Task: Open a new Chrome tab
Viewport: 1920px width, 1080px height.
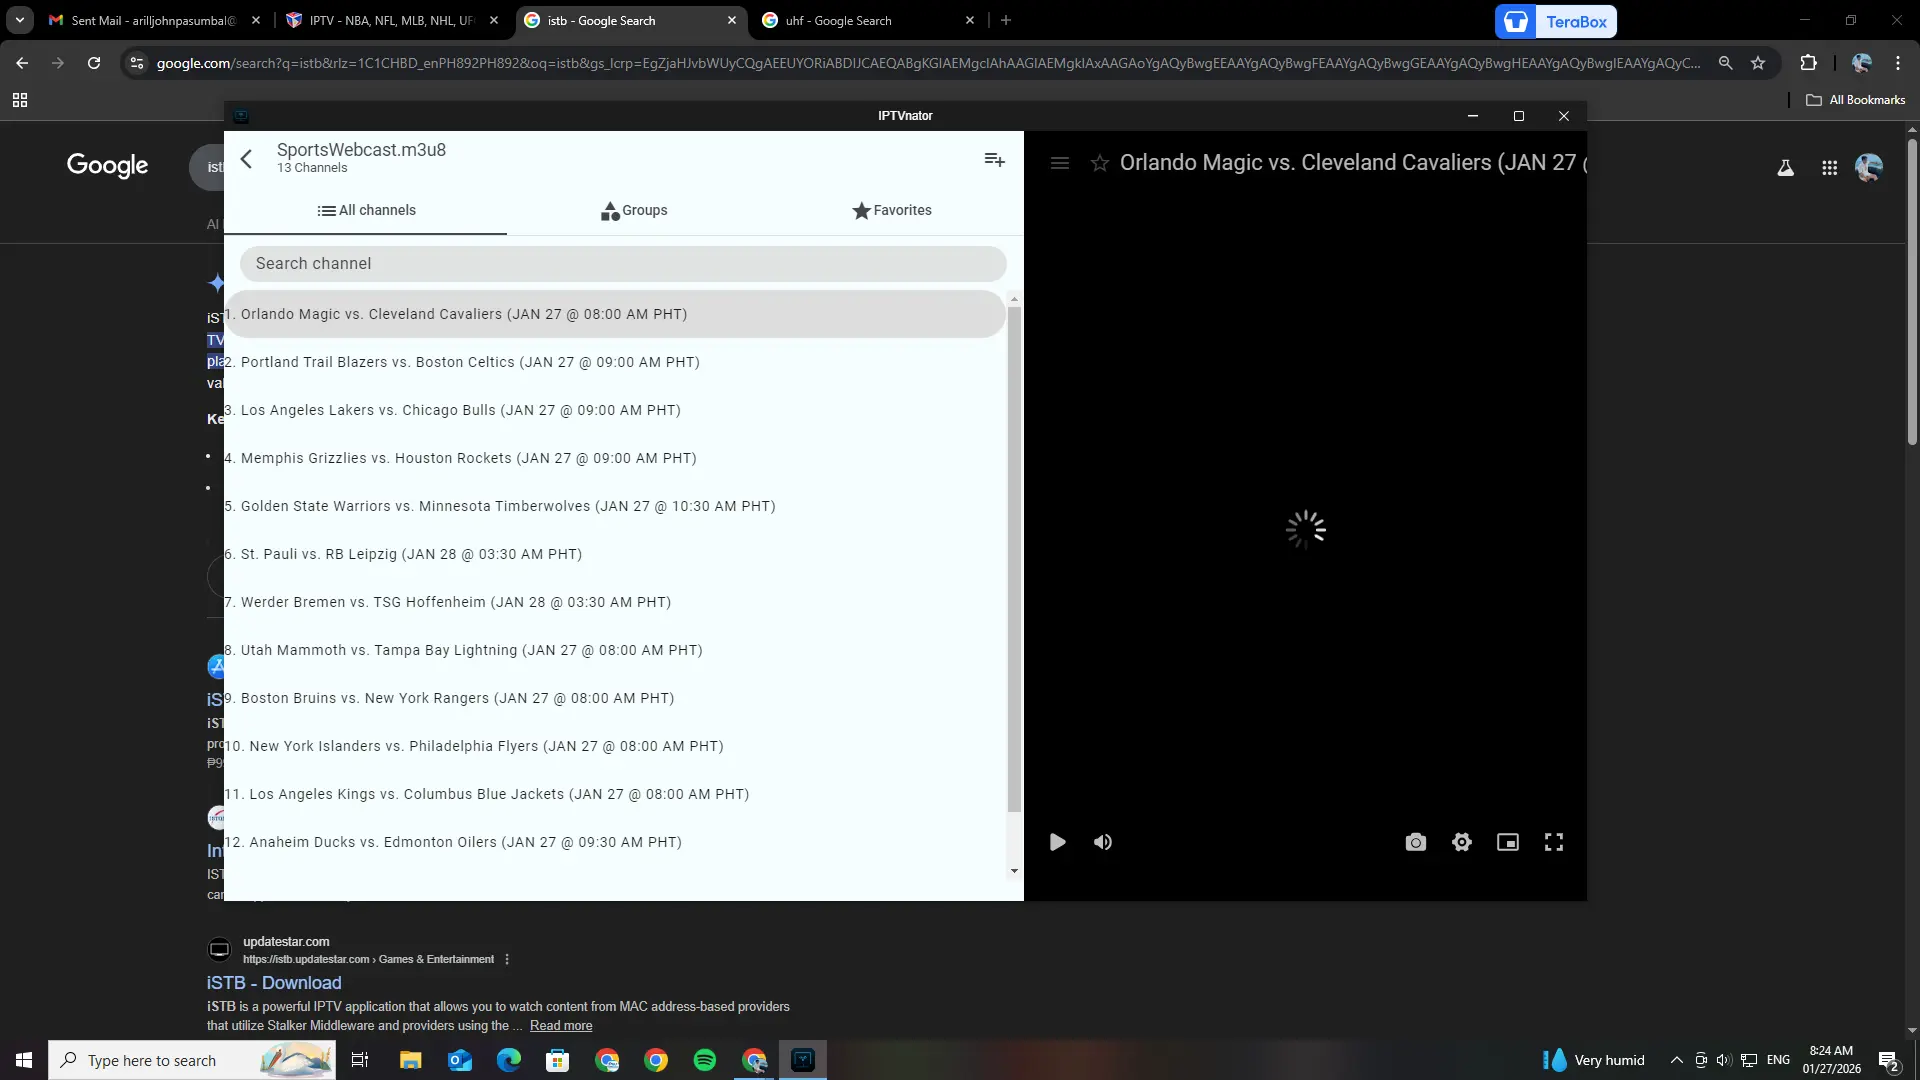Action: (1006, 20)
